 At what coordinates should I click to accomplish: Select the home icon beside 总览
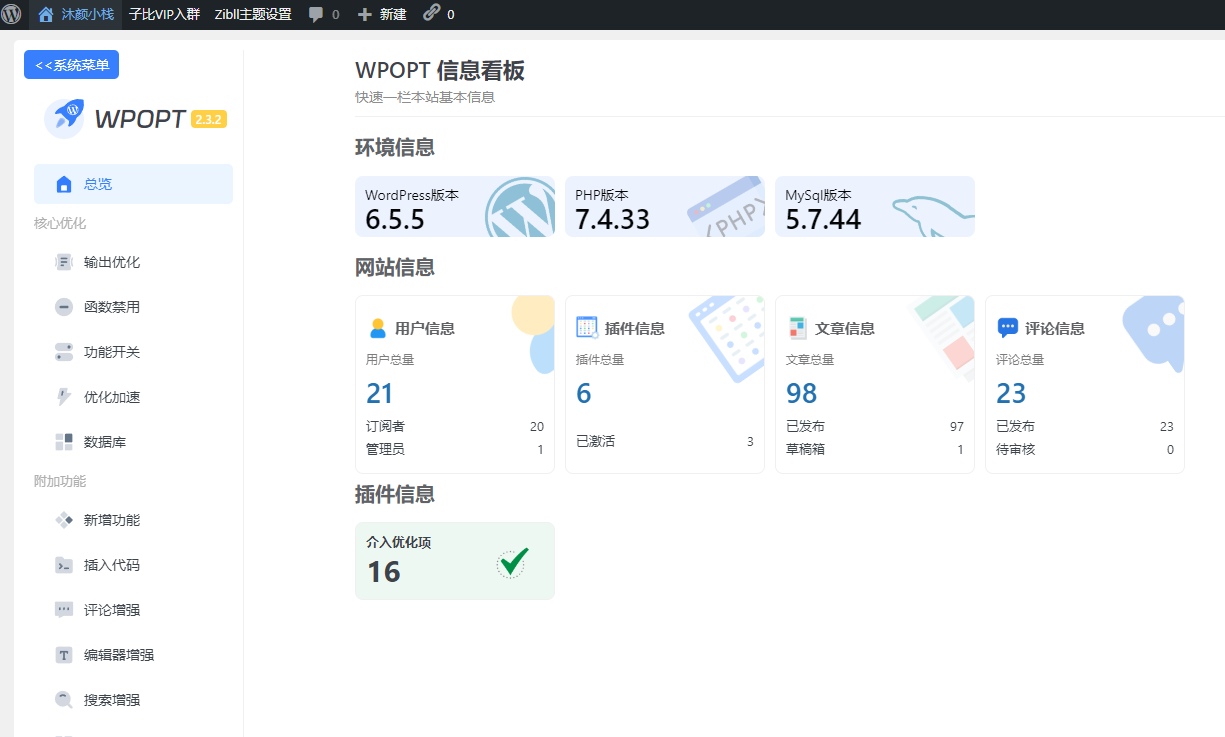65,183
